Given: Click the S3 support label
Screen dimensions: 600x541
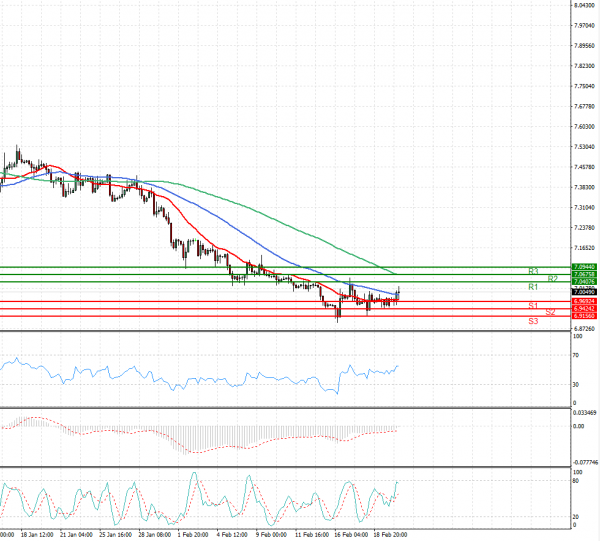Looking at the screenshot, I should tap(534, 321).
